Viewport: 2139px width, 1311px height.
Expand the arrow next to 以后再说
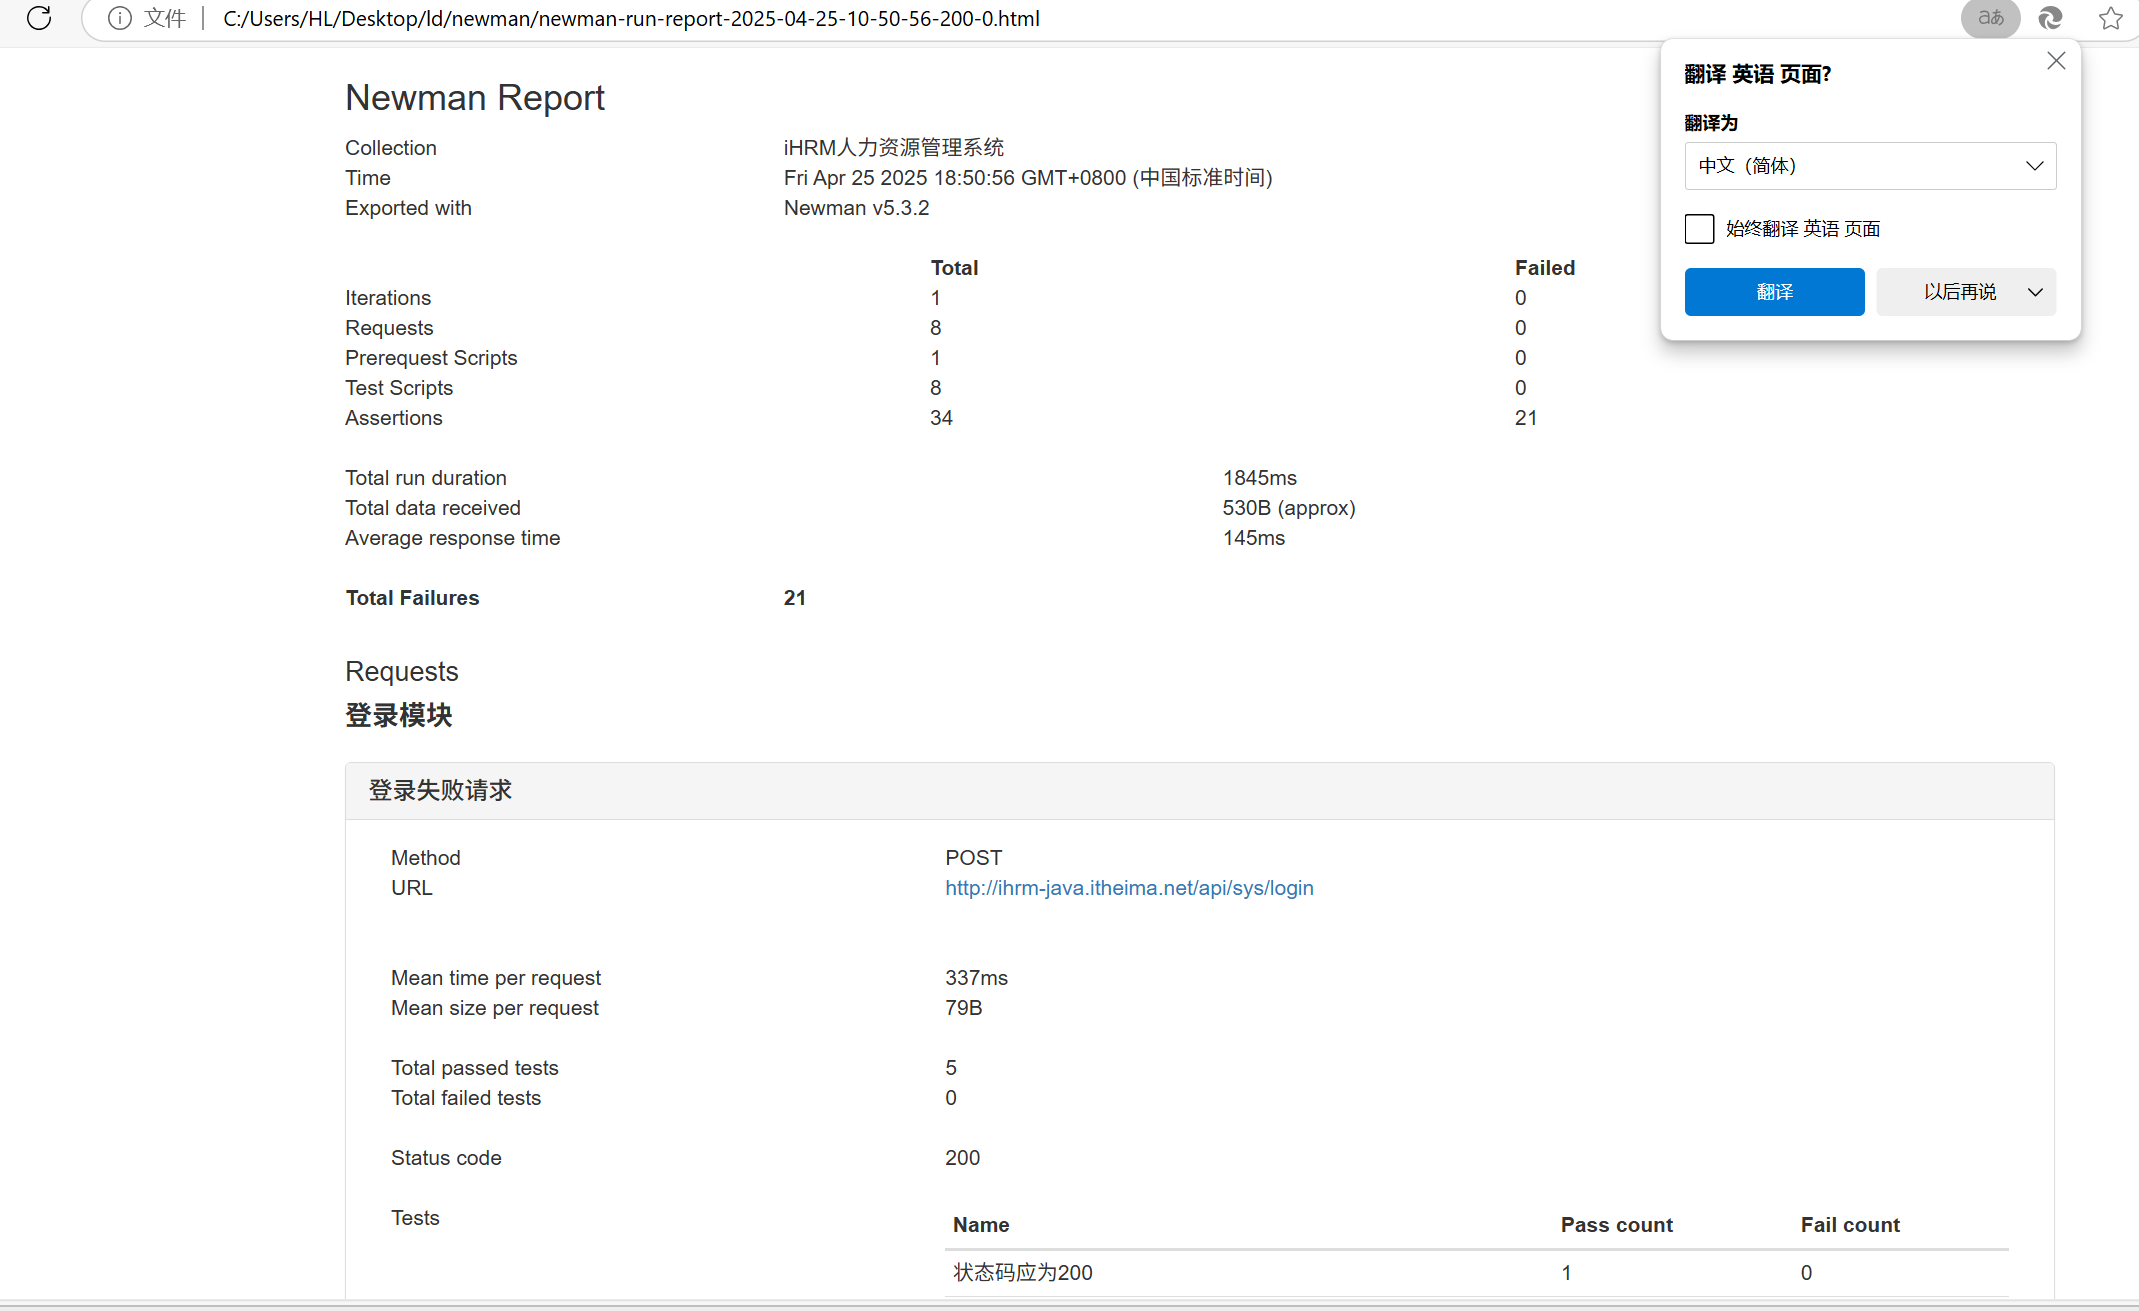[2035, 292]
